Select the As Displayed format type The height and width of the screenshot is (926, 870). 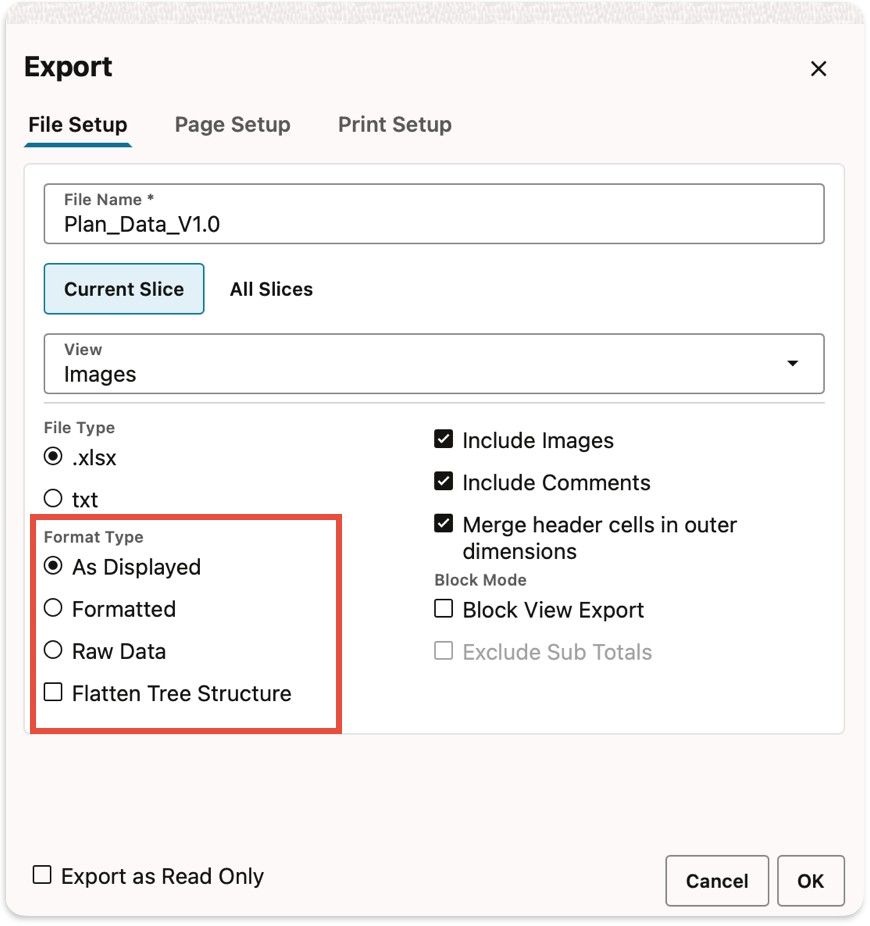(x=53, y=566)
